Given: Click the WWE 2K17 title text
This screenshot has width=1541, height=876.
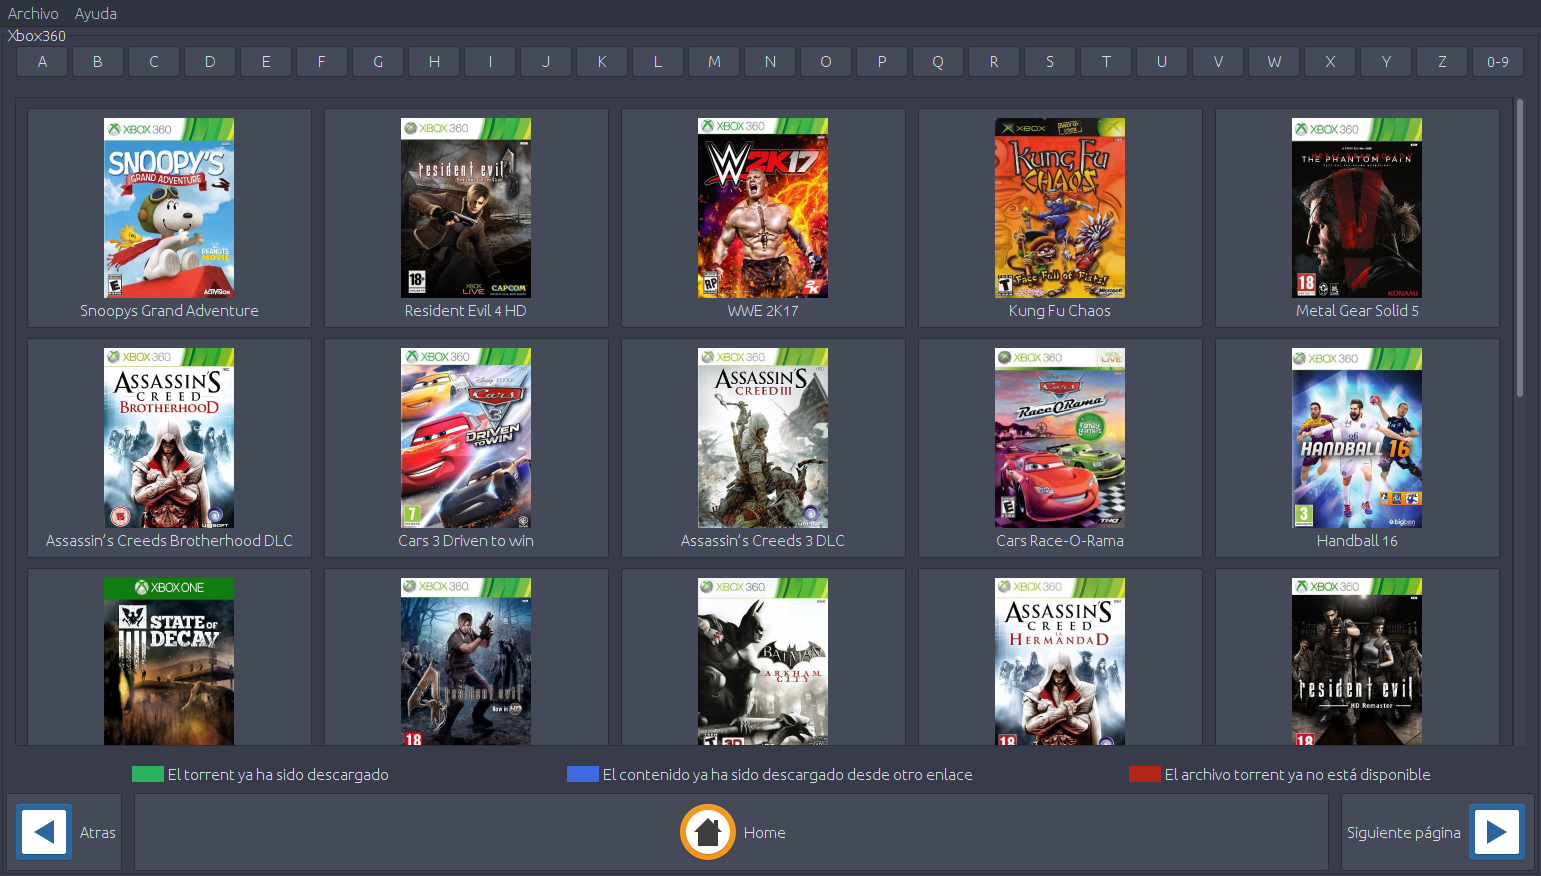Looking at the screenshot, I should (x=763, y=311).
